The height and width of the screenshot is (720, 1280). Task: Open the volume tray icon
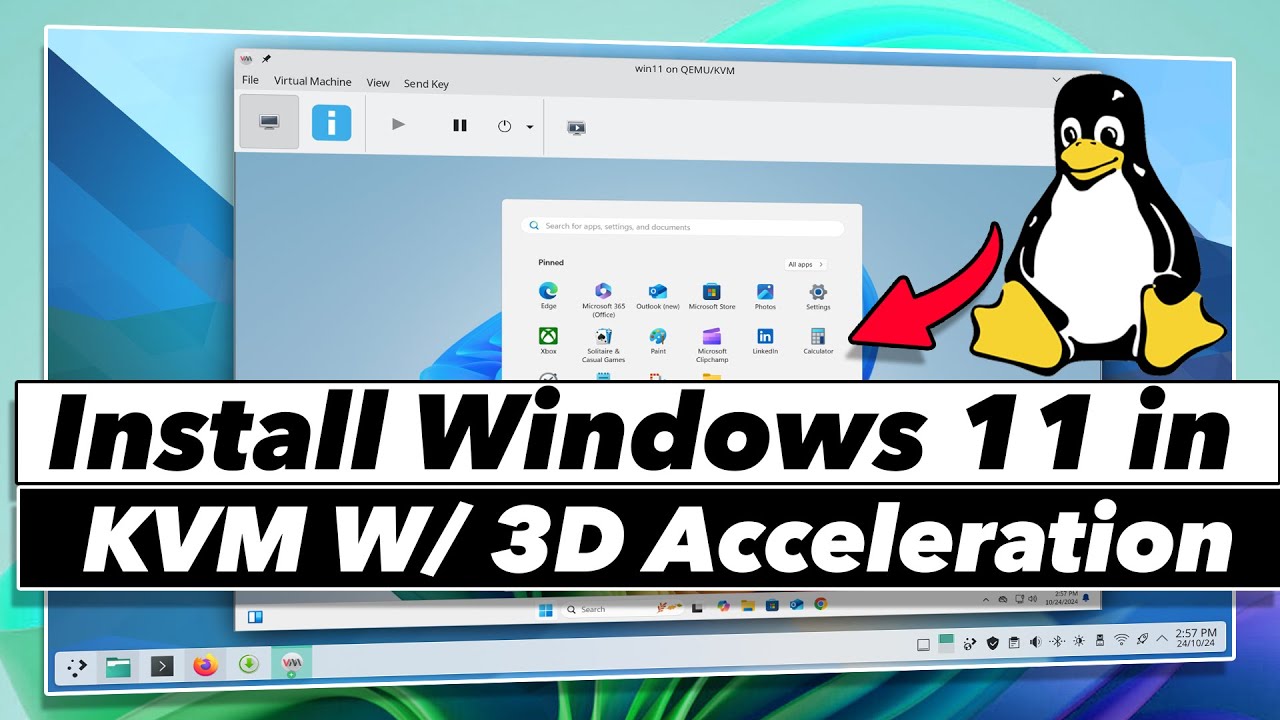(x=1035, y=641)
